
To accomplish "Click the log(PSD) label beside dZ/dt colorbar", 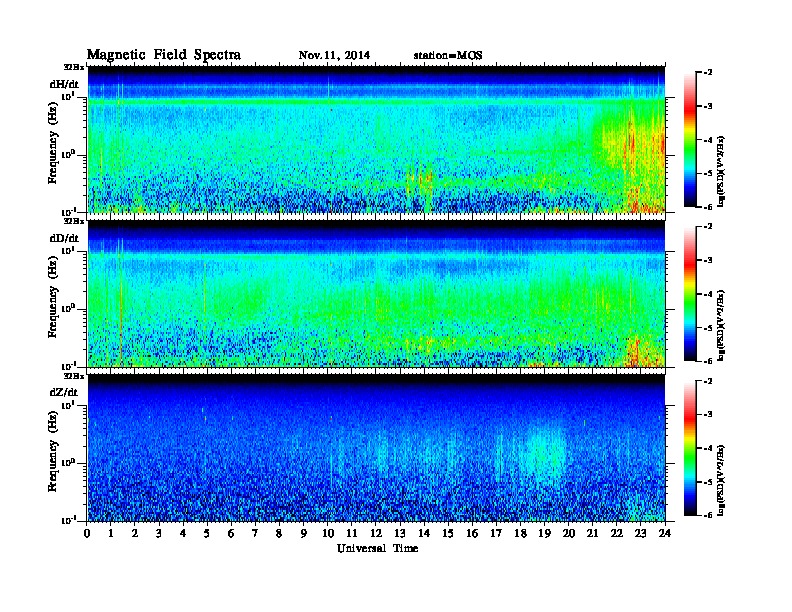I will pos(721,480).
